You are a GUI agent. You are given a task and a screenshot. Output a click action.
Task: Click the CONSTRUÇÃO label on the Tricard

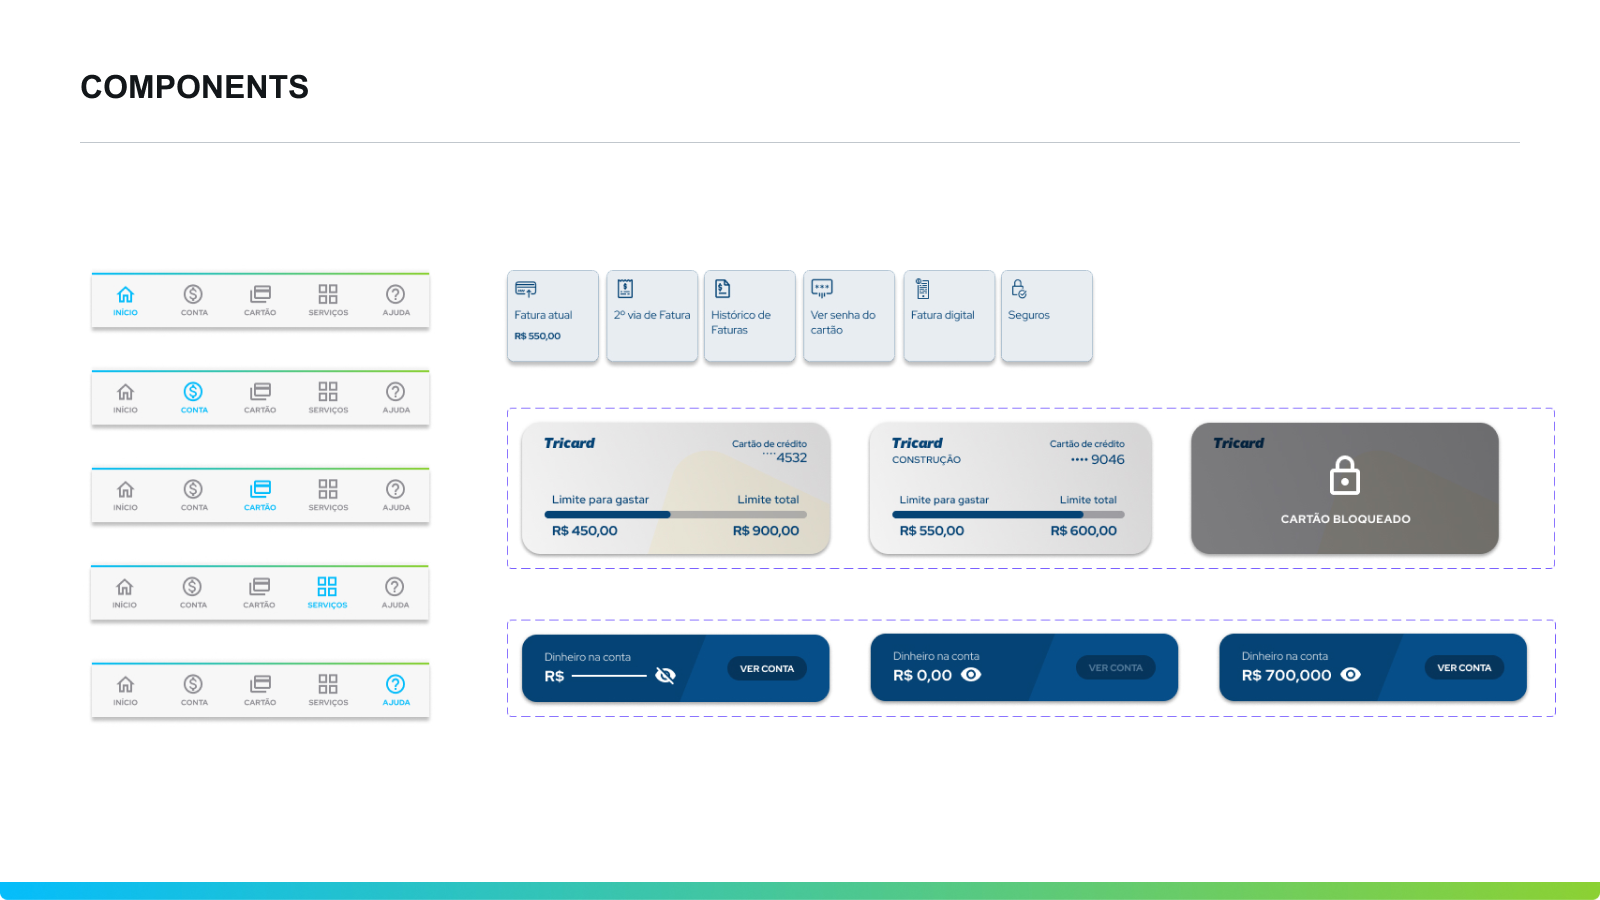(926, 460)
